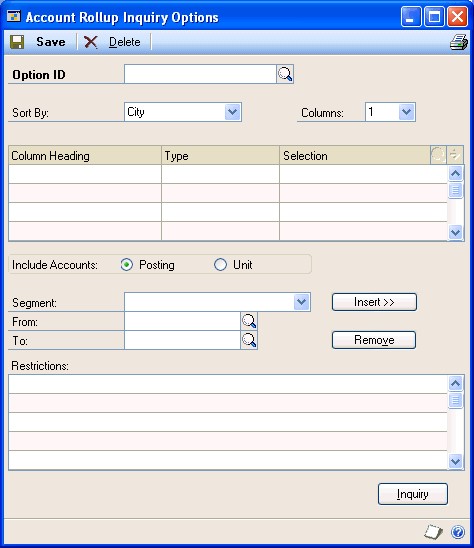Click Restrictions list scroll down arrow
Viewport: 474px width, 548px height.
(x=455, y=461)
